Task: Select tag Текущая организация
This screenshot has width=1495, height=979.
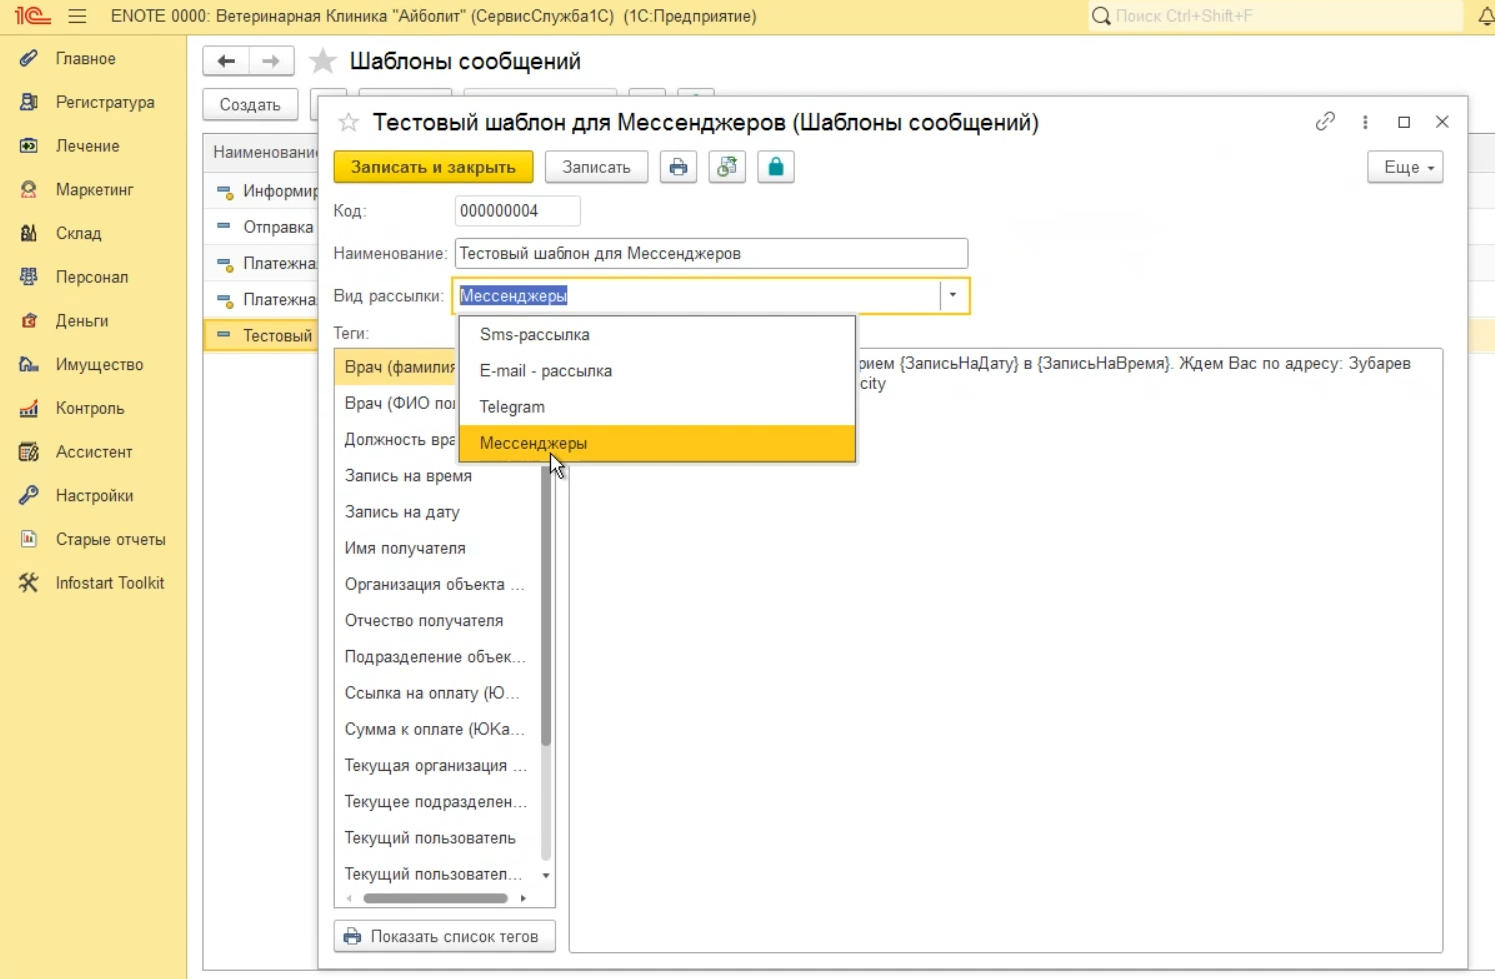Action: point(437,766)
